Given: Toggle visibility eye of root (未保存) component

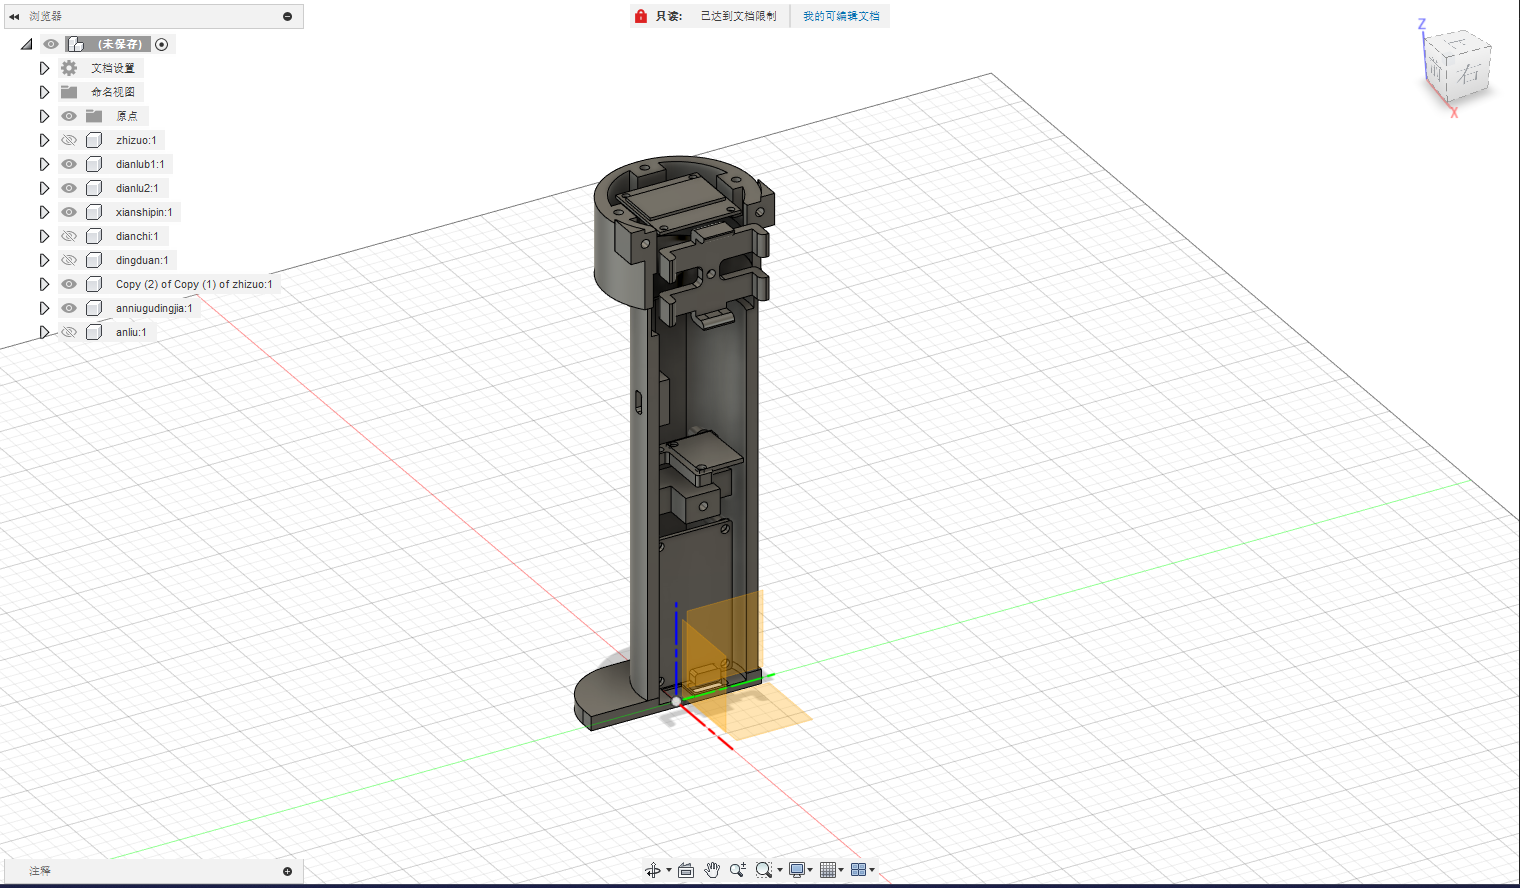Looking at the screenshot, I should (51, 44).
